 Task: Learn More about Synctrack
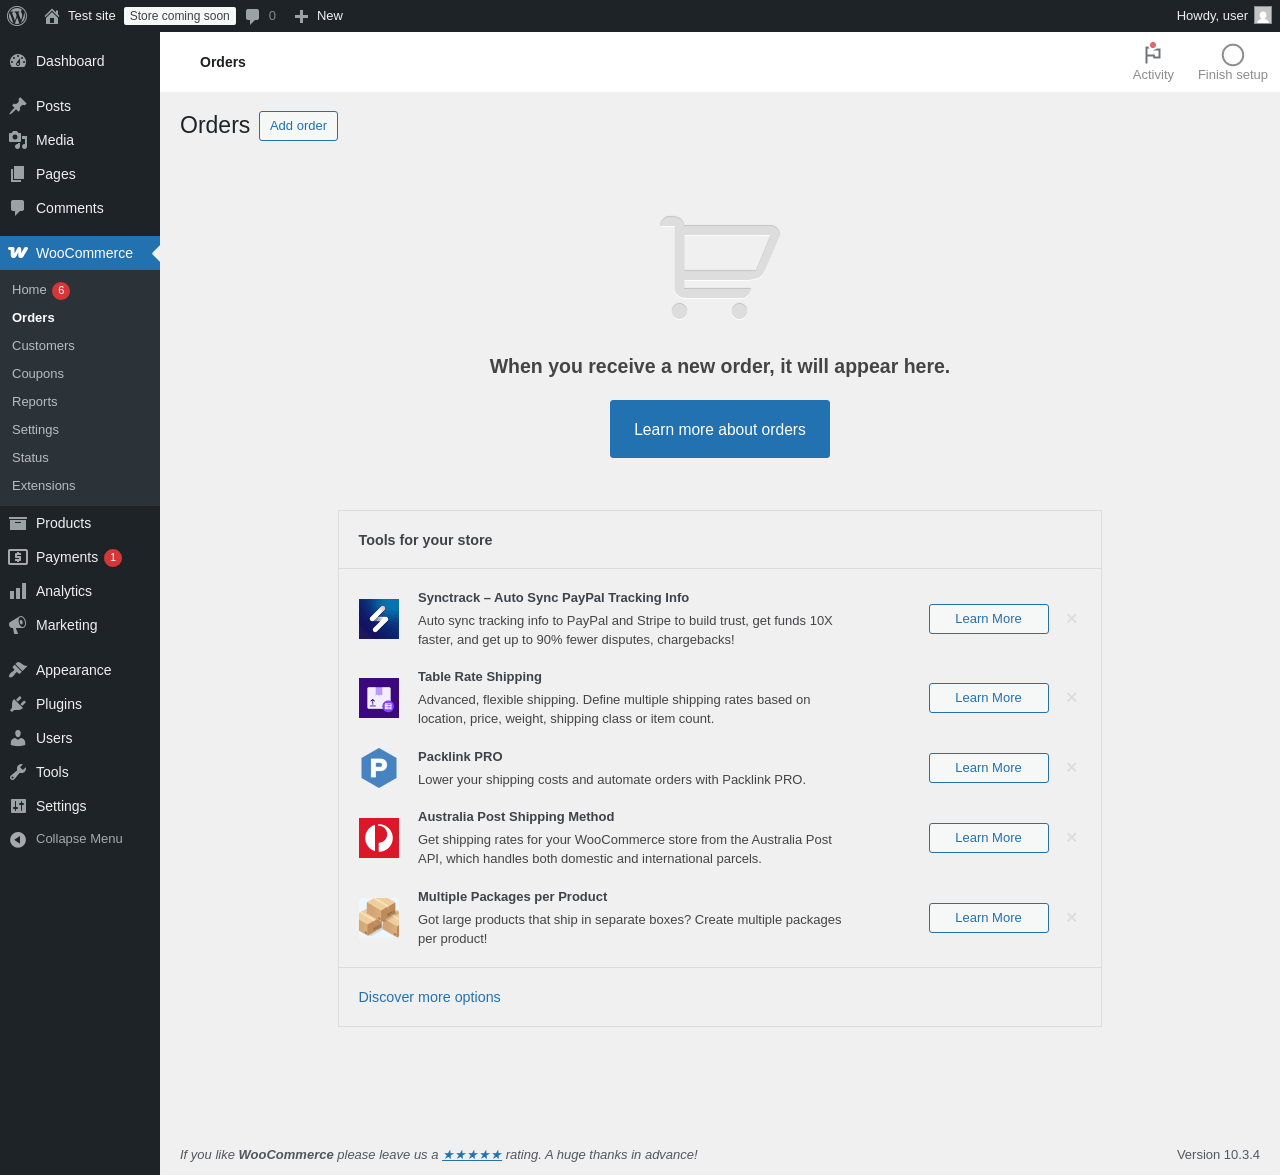[x=988, y=619]
